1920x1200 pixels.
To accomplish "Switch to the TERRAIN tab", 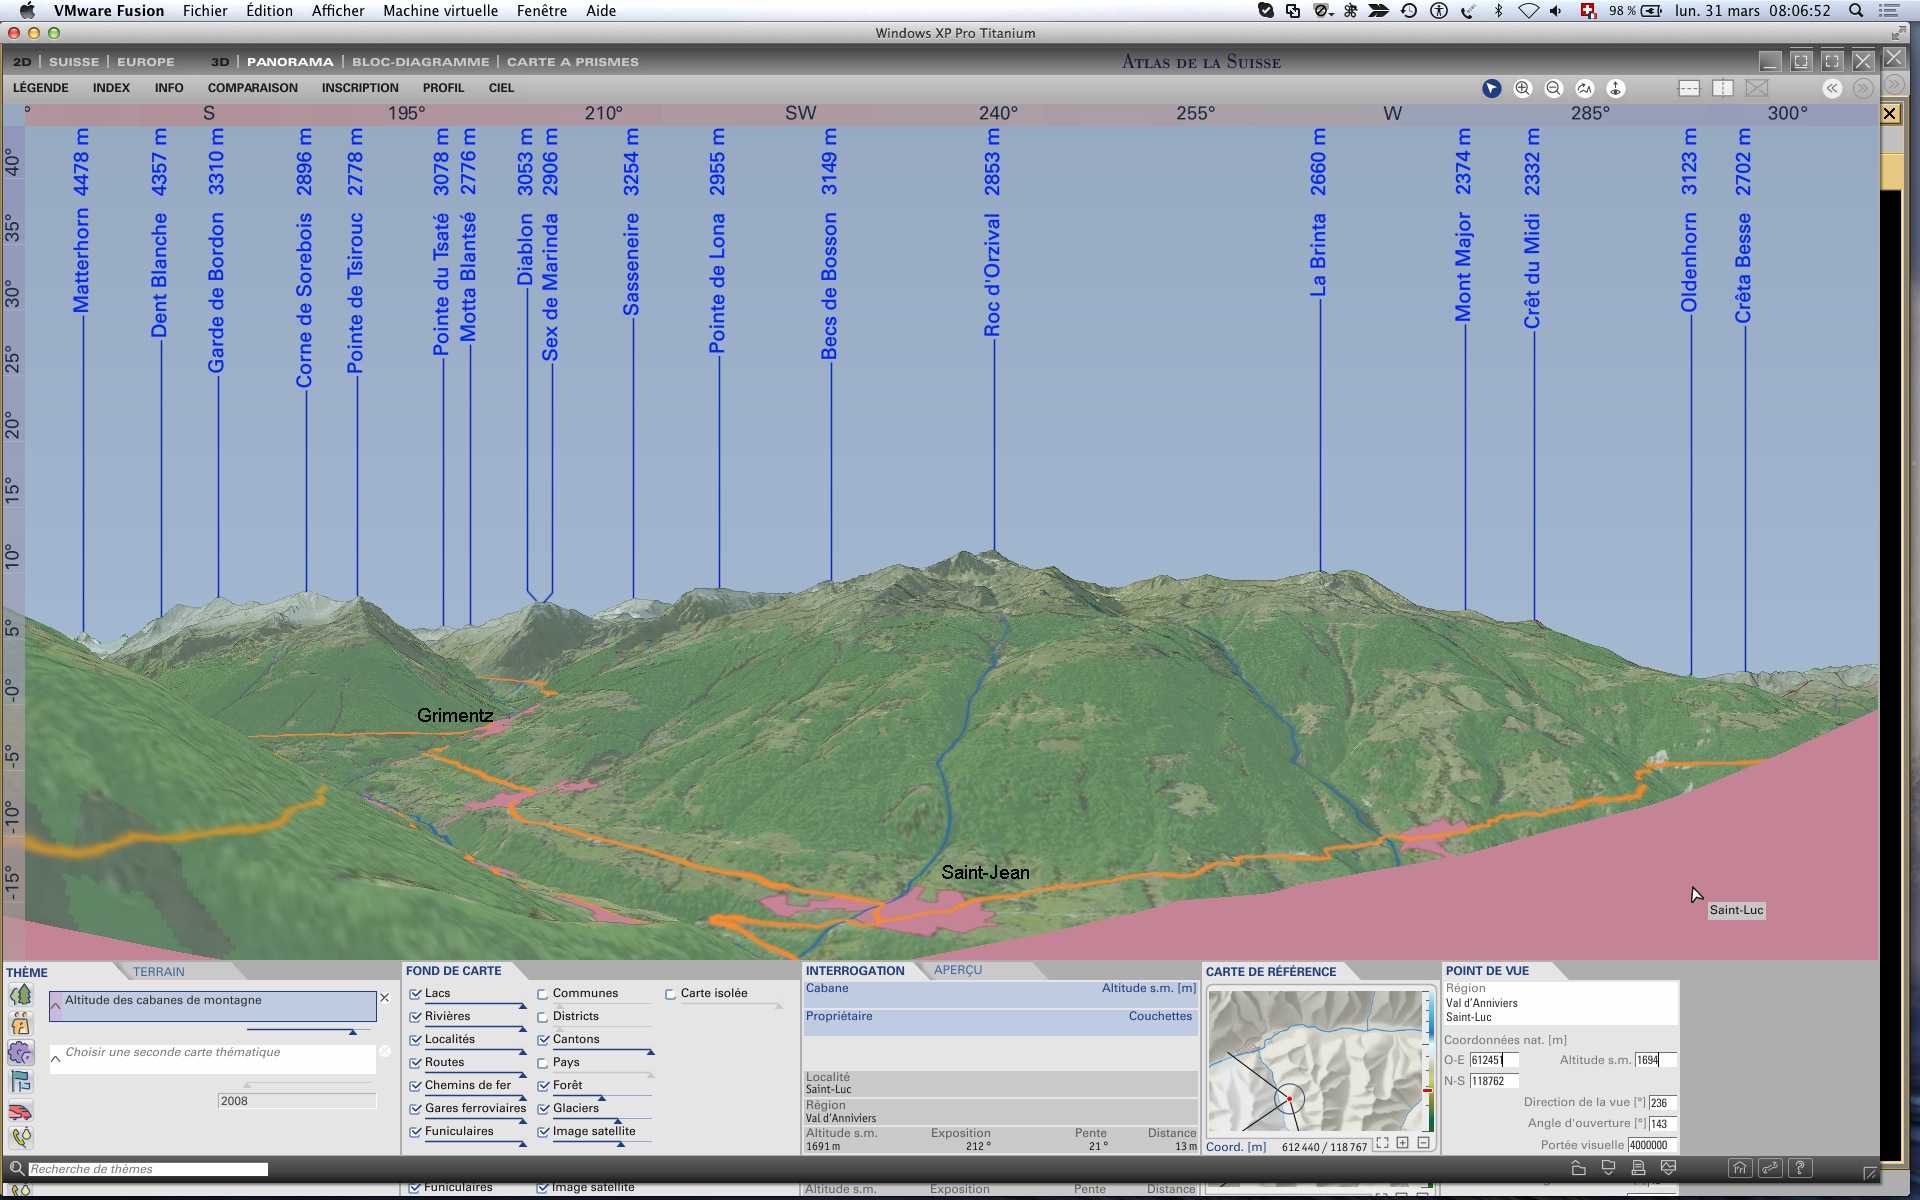I will [159, 972].
